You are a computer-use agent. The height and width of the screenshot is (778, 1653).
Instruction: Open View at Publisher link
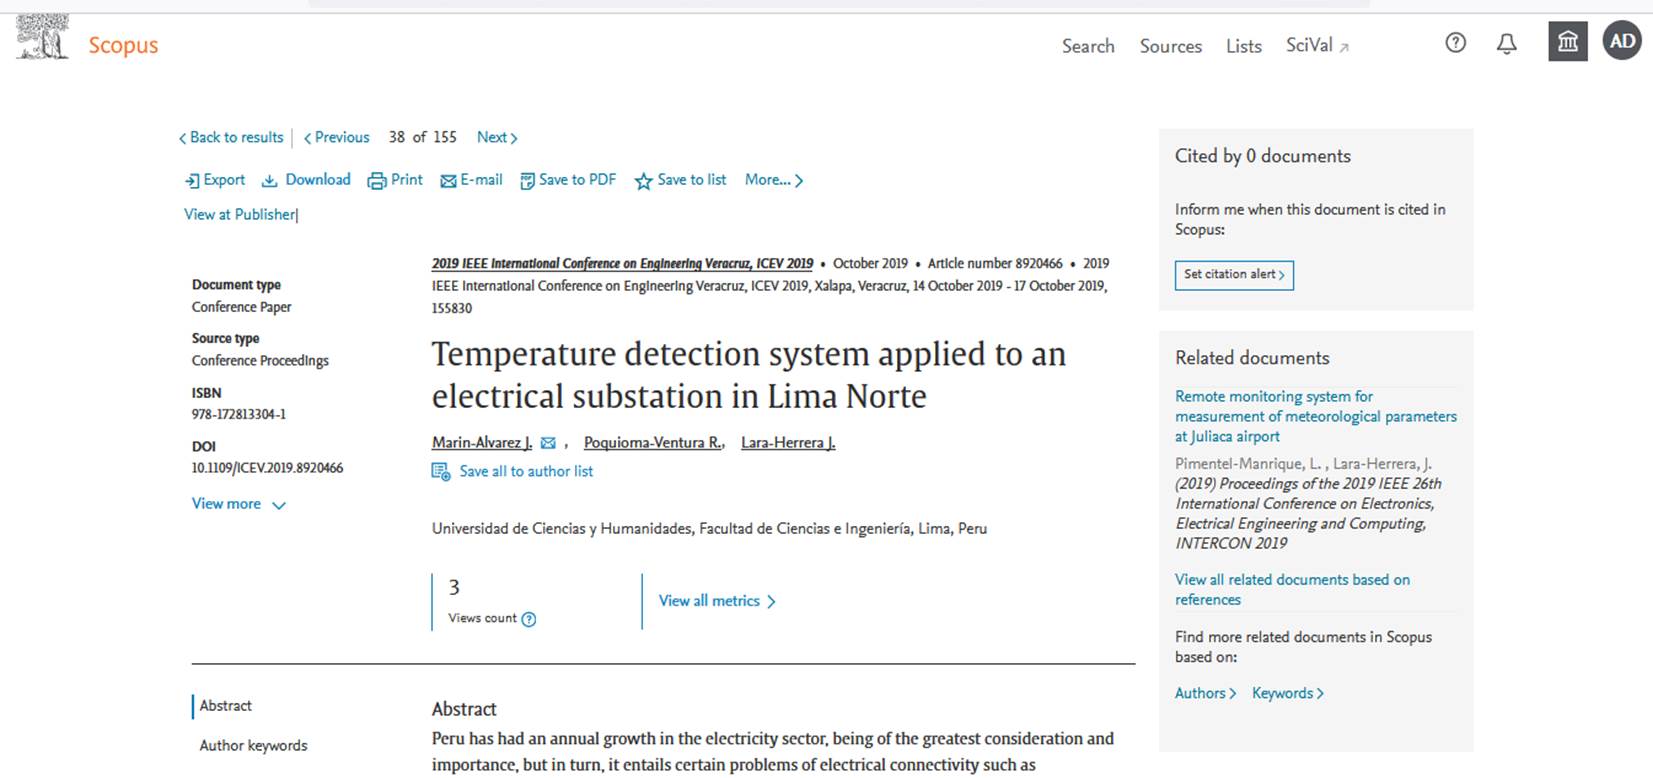(x=240, y=214)
